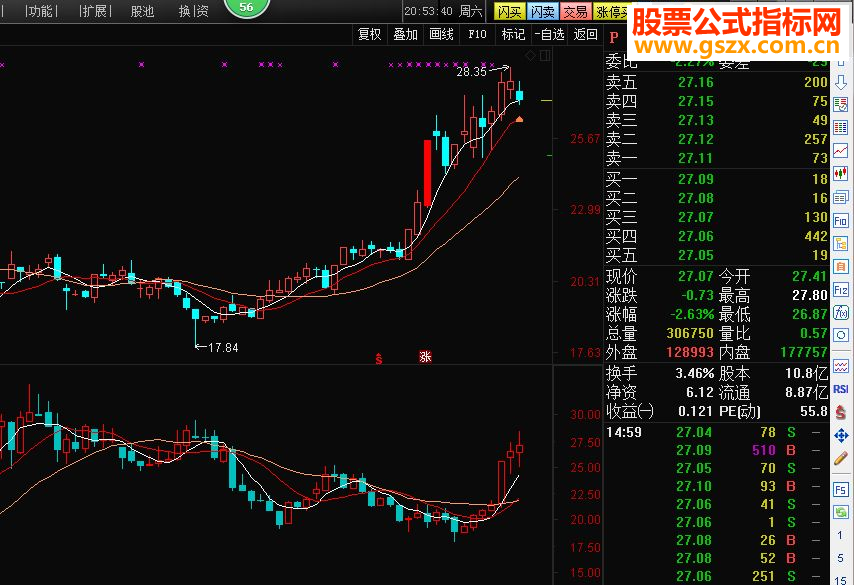
Task: Open the quote list with checkmark icon
Action: coord(841,105)
